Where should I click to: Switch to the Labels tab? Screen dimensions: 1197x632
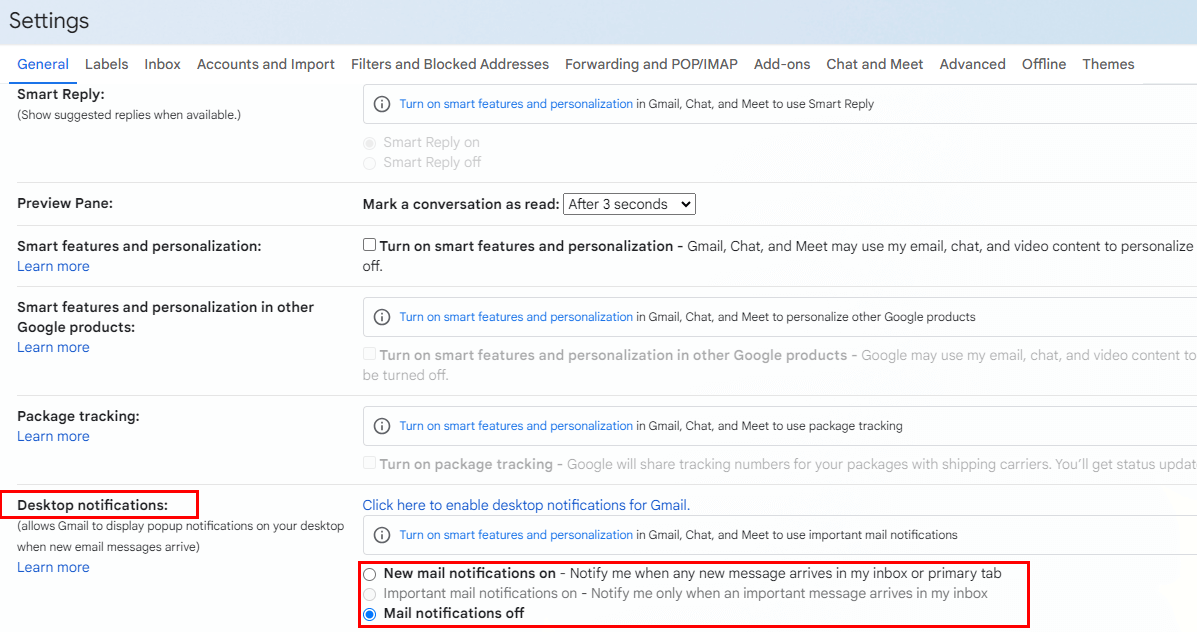click(x=106, y=64)
